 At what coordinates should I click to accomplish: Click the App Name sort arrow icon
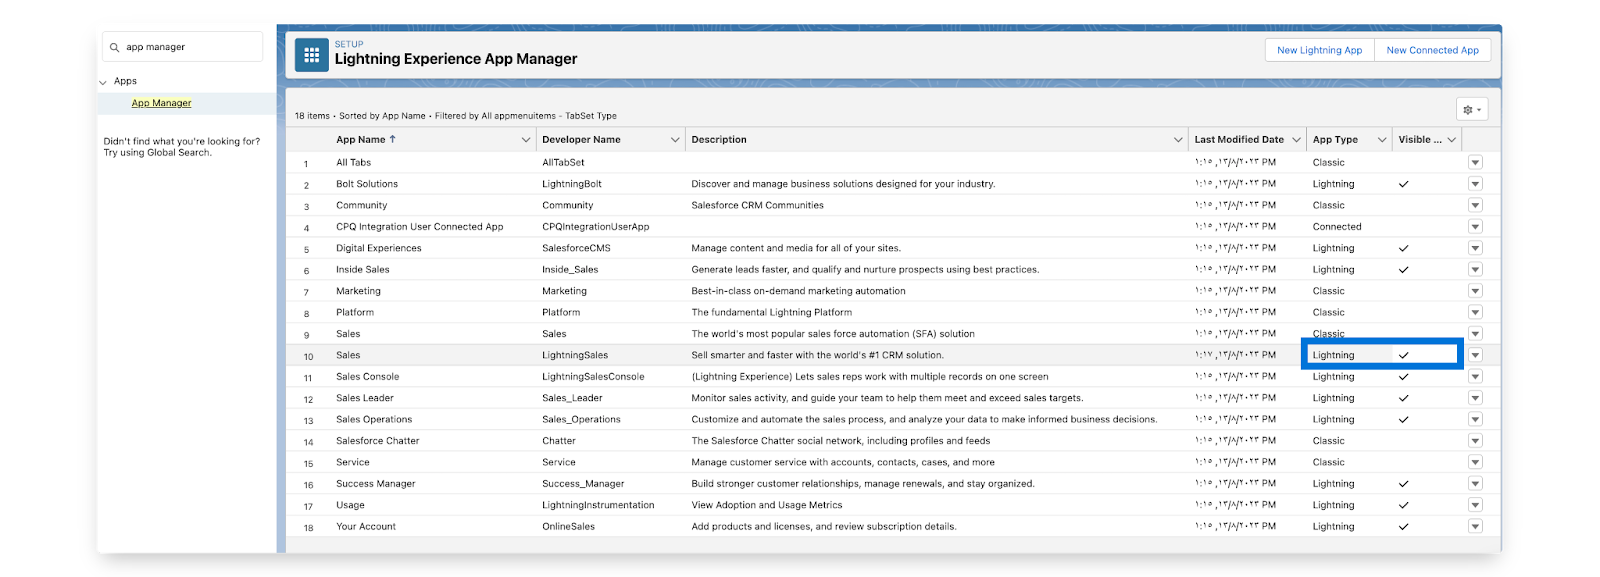(x=393, y=140)
